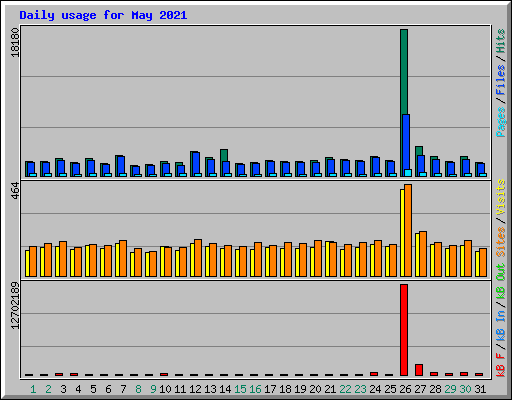
Task: Click day label 18 on the x-axis
Action: click(285, 389)
